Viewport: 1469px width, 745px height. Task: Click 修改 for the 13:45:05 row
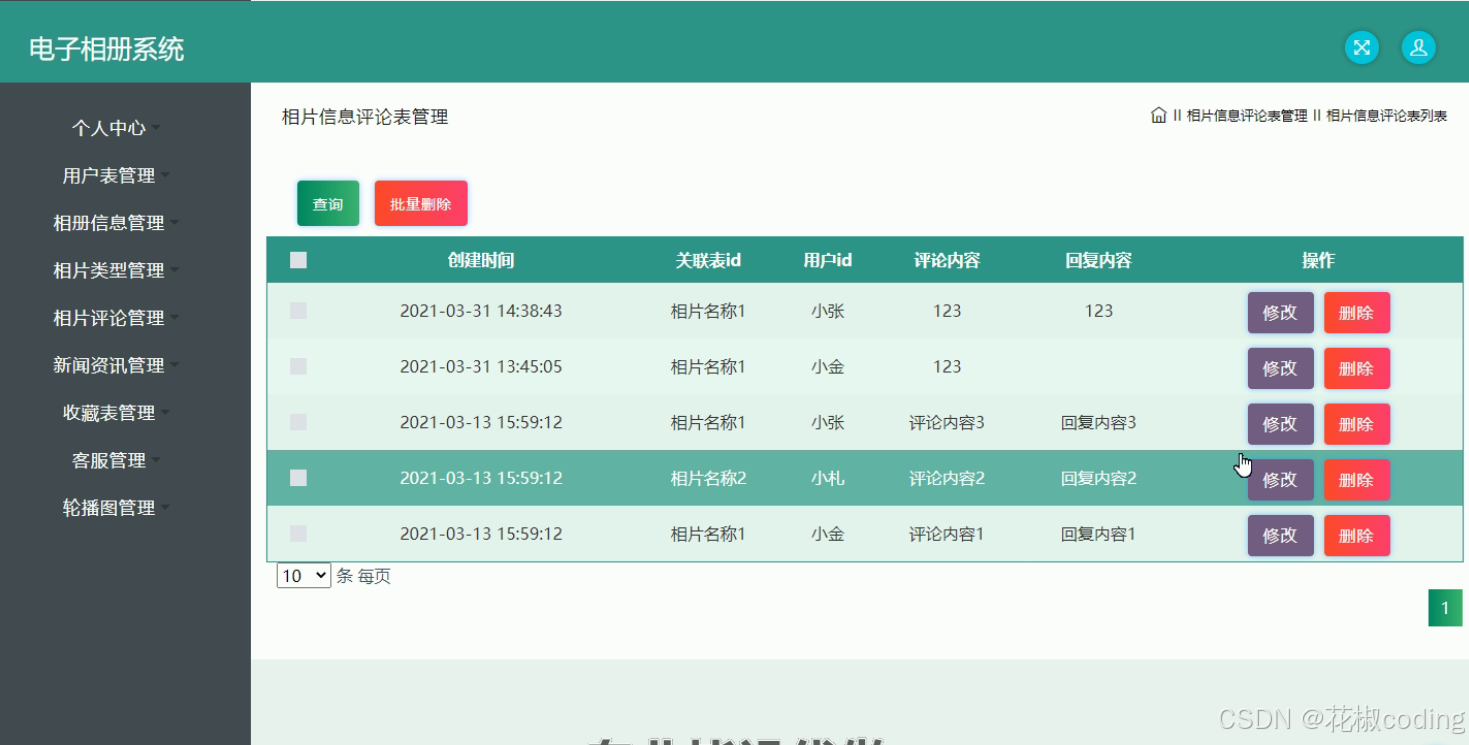(x=1280, y=369)
